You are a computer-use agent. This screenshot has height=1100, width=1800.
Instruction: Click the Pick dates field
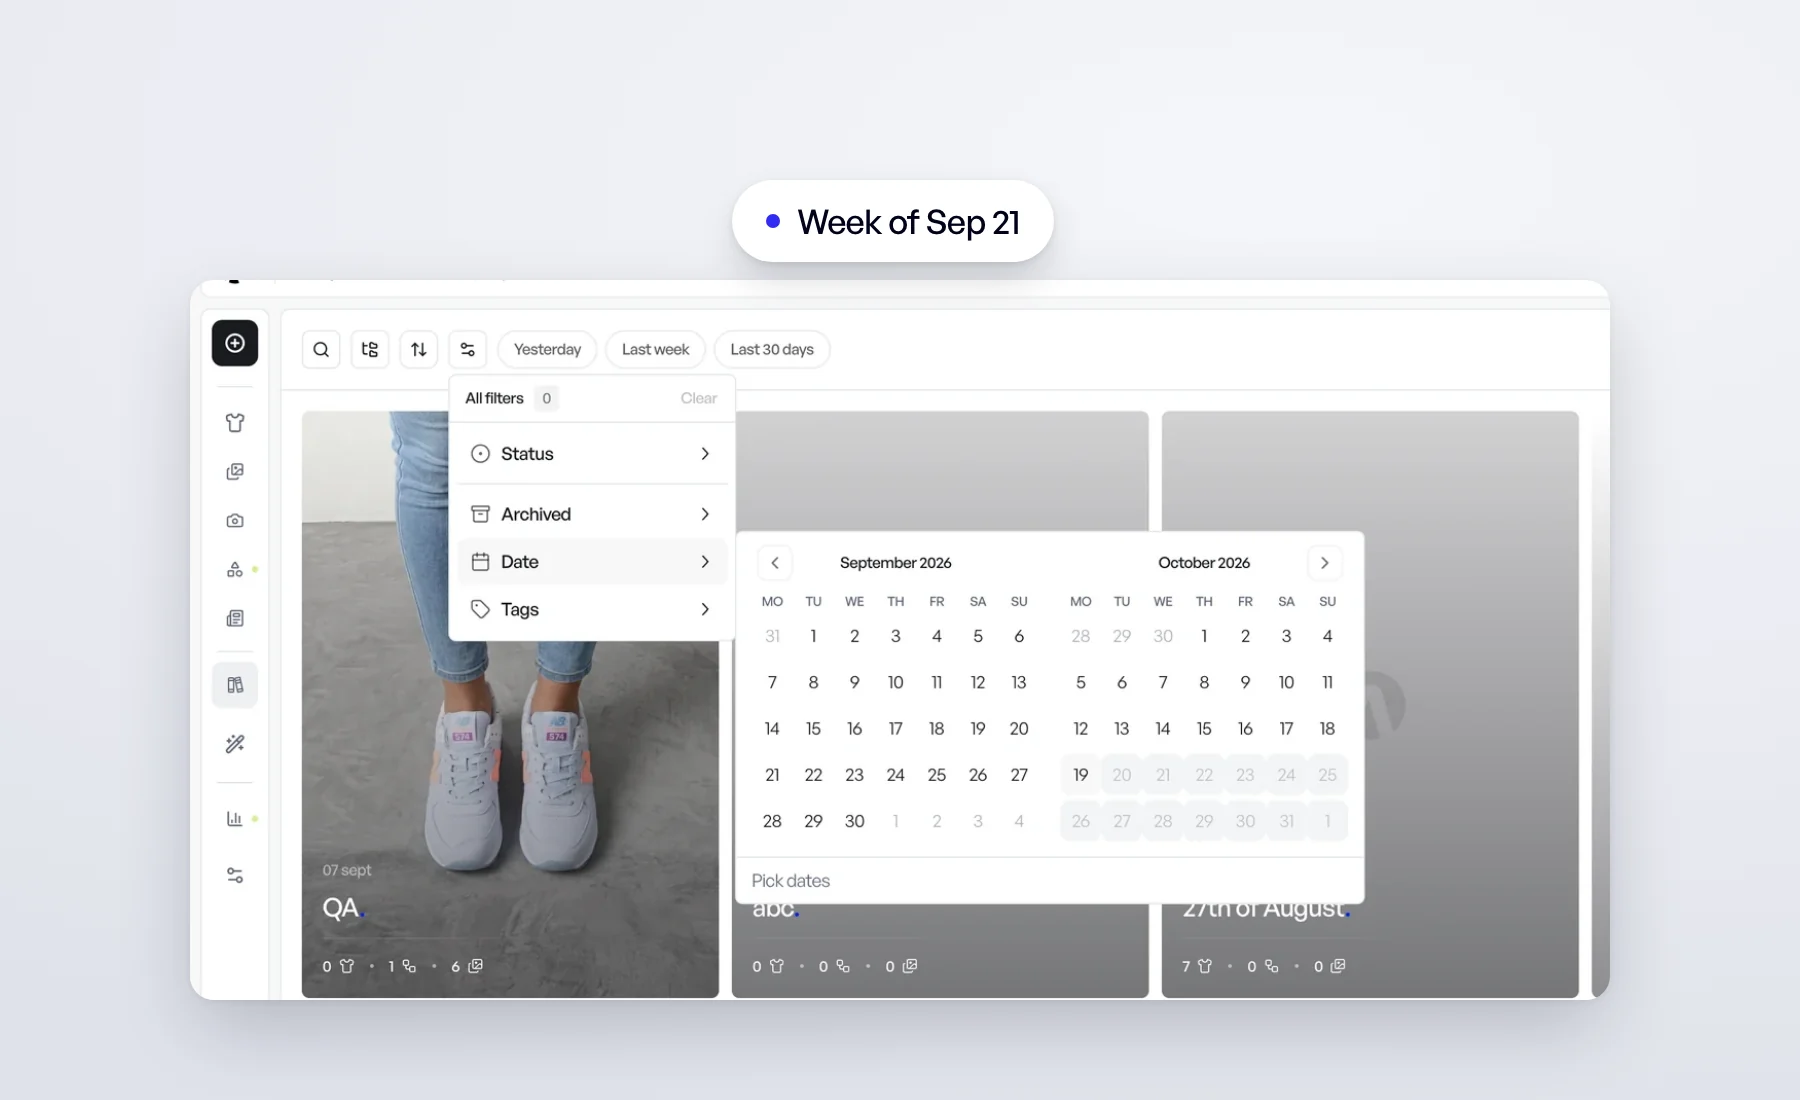[1050, 881]
